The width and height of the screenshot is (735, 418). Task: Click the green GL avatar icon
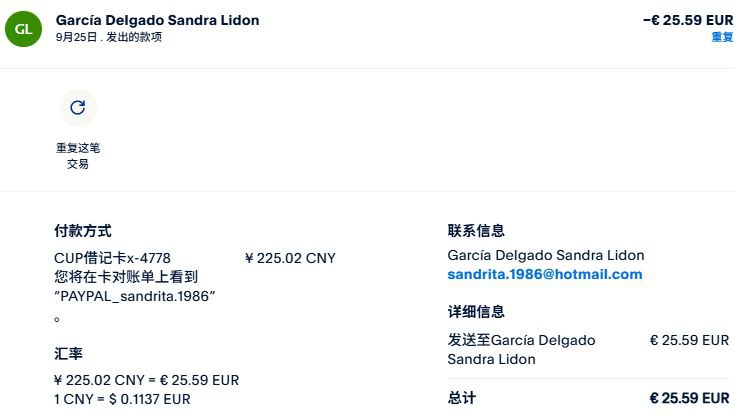[x=23, y=28]
